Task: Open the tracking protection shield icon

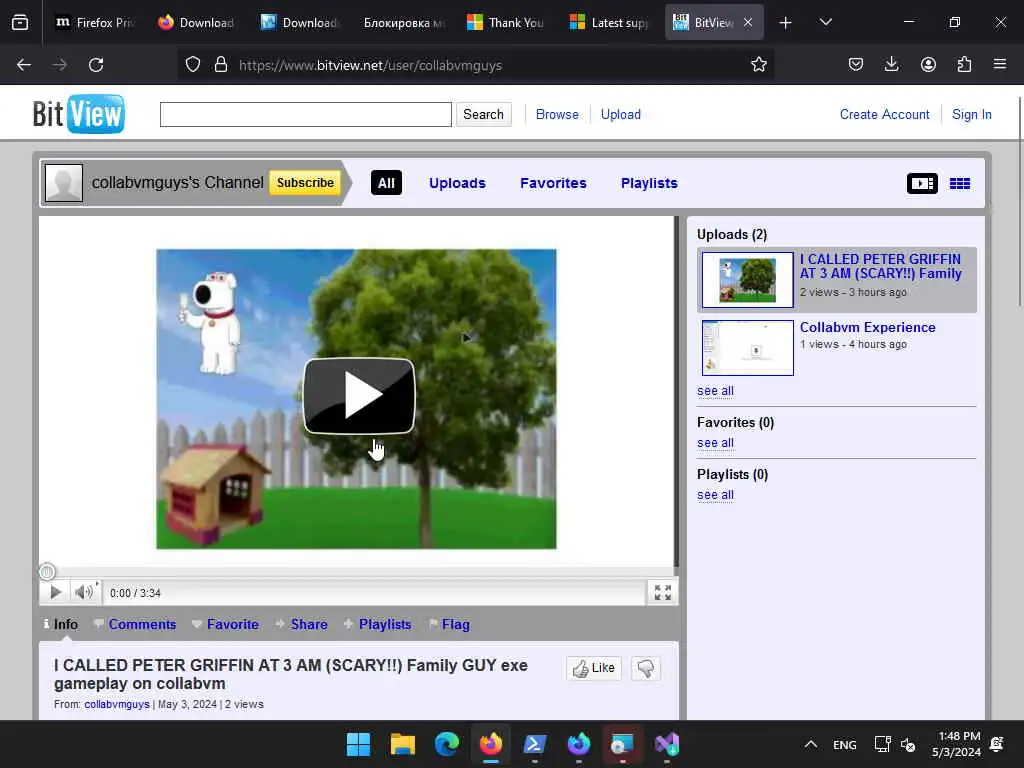Action: point(193,65)
